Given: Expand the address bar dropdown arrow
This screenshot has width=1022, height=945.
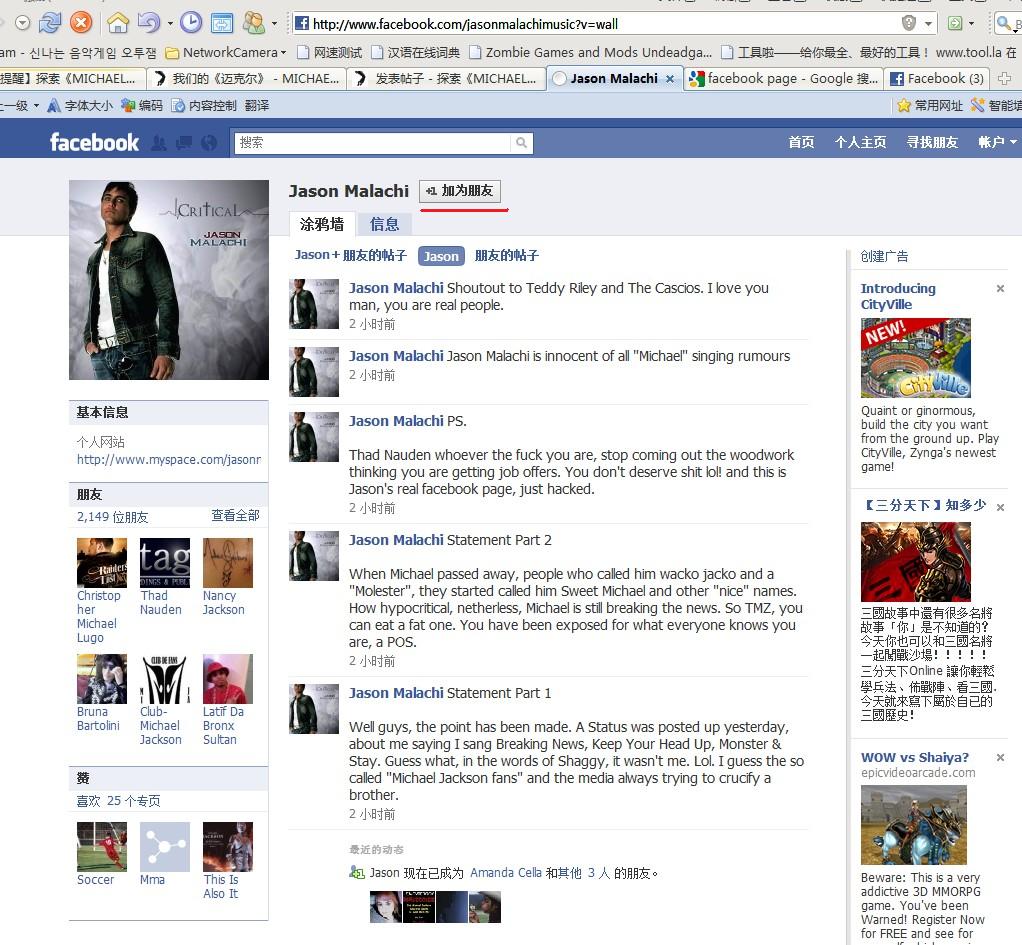Looking at the screenshot, I should 928,24.
